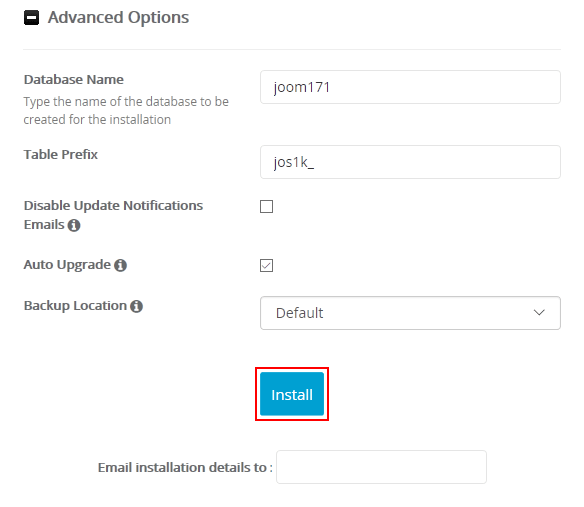Click the blue Install button
Viewport: 584px width, 507px height.
pyautogui.click(x=292, y=394)
